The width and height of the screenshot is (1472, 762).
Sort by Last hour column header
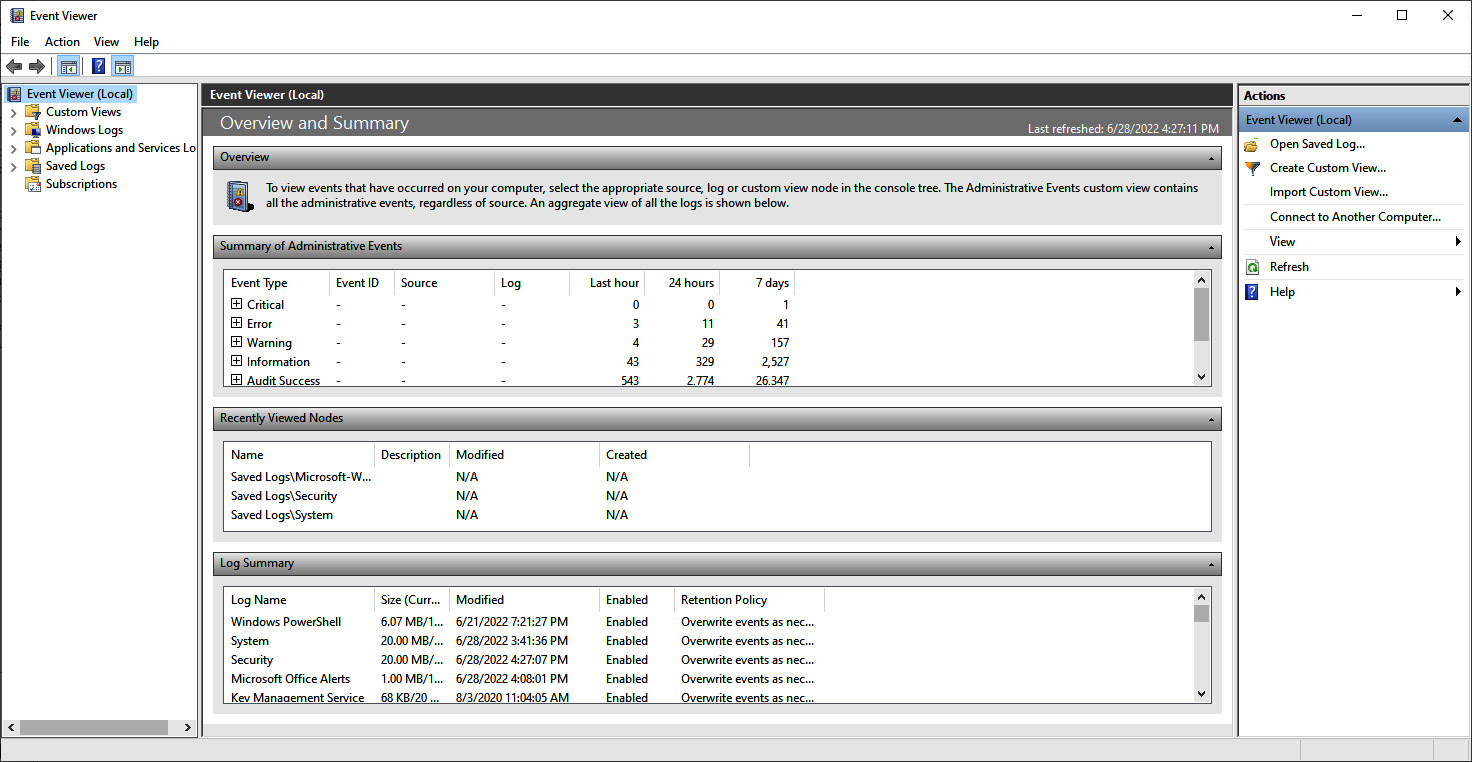pyautogui.click(x=607, y=283)
